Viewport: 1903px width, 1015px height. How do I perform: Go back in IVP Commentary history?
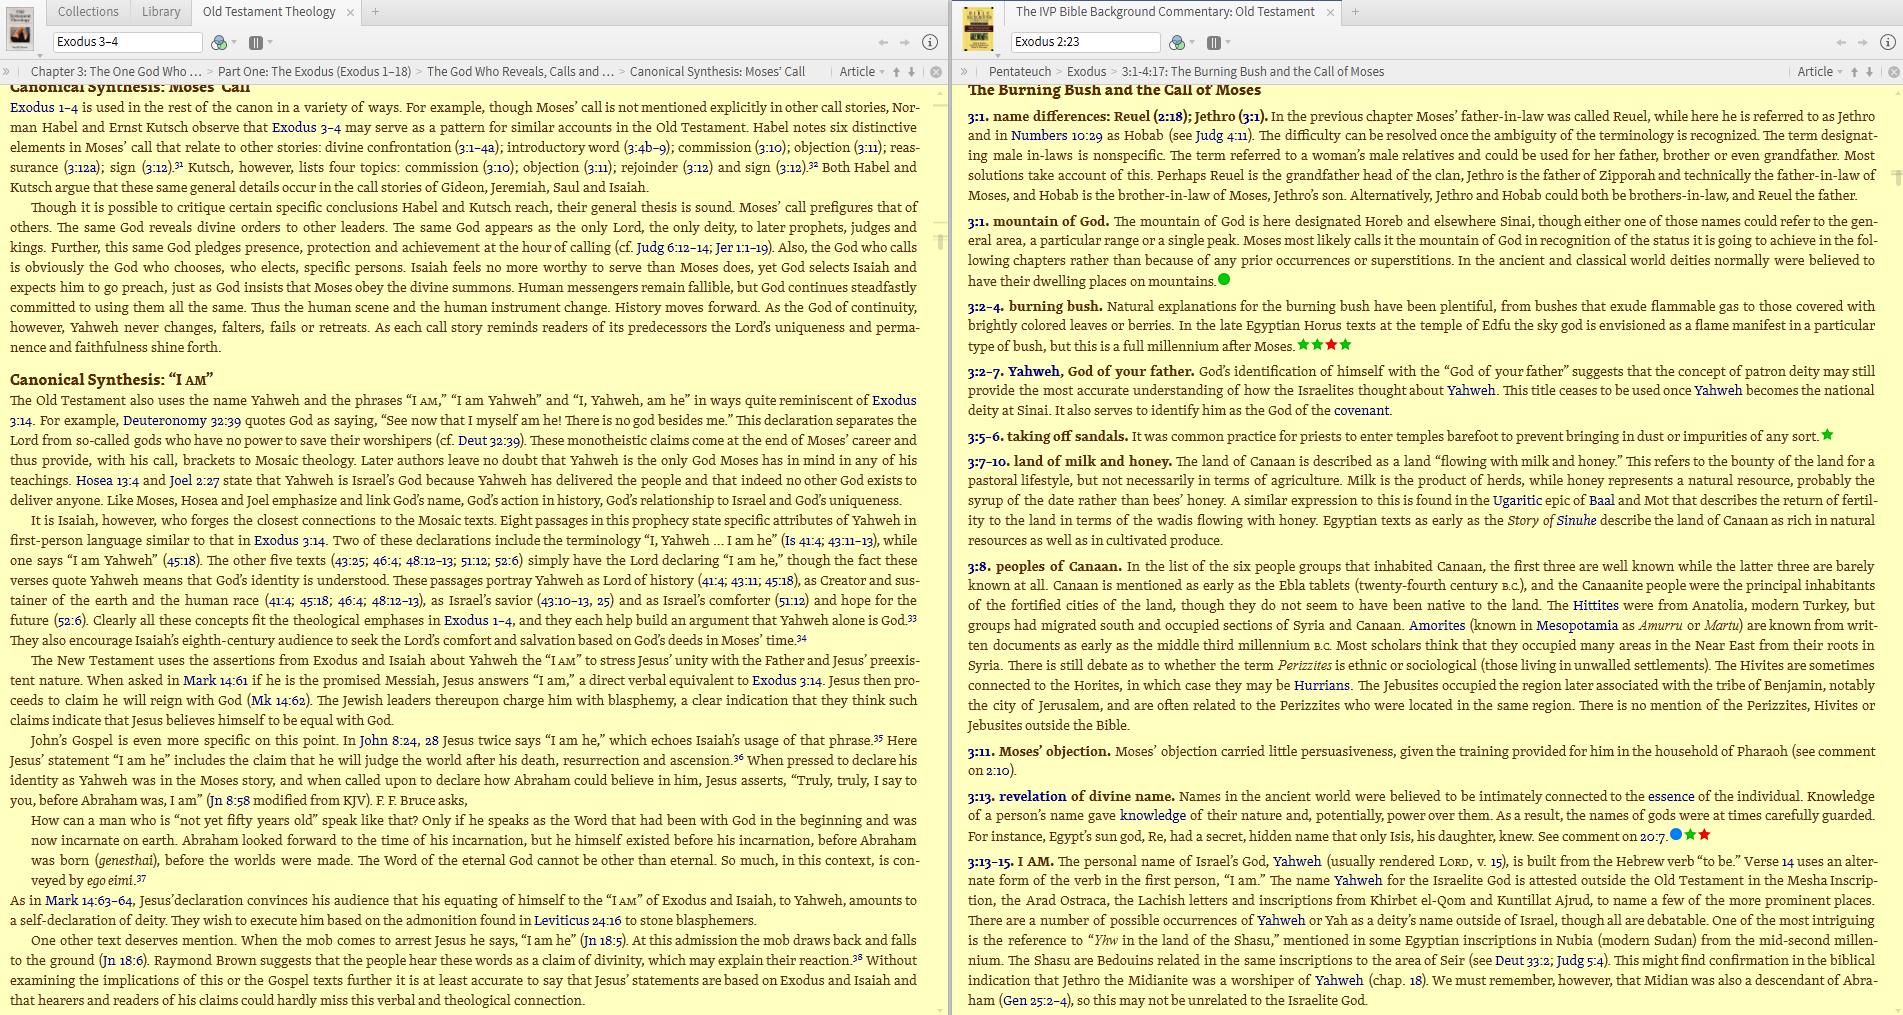coord(1841,42)
